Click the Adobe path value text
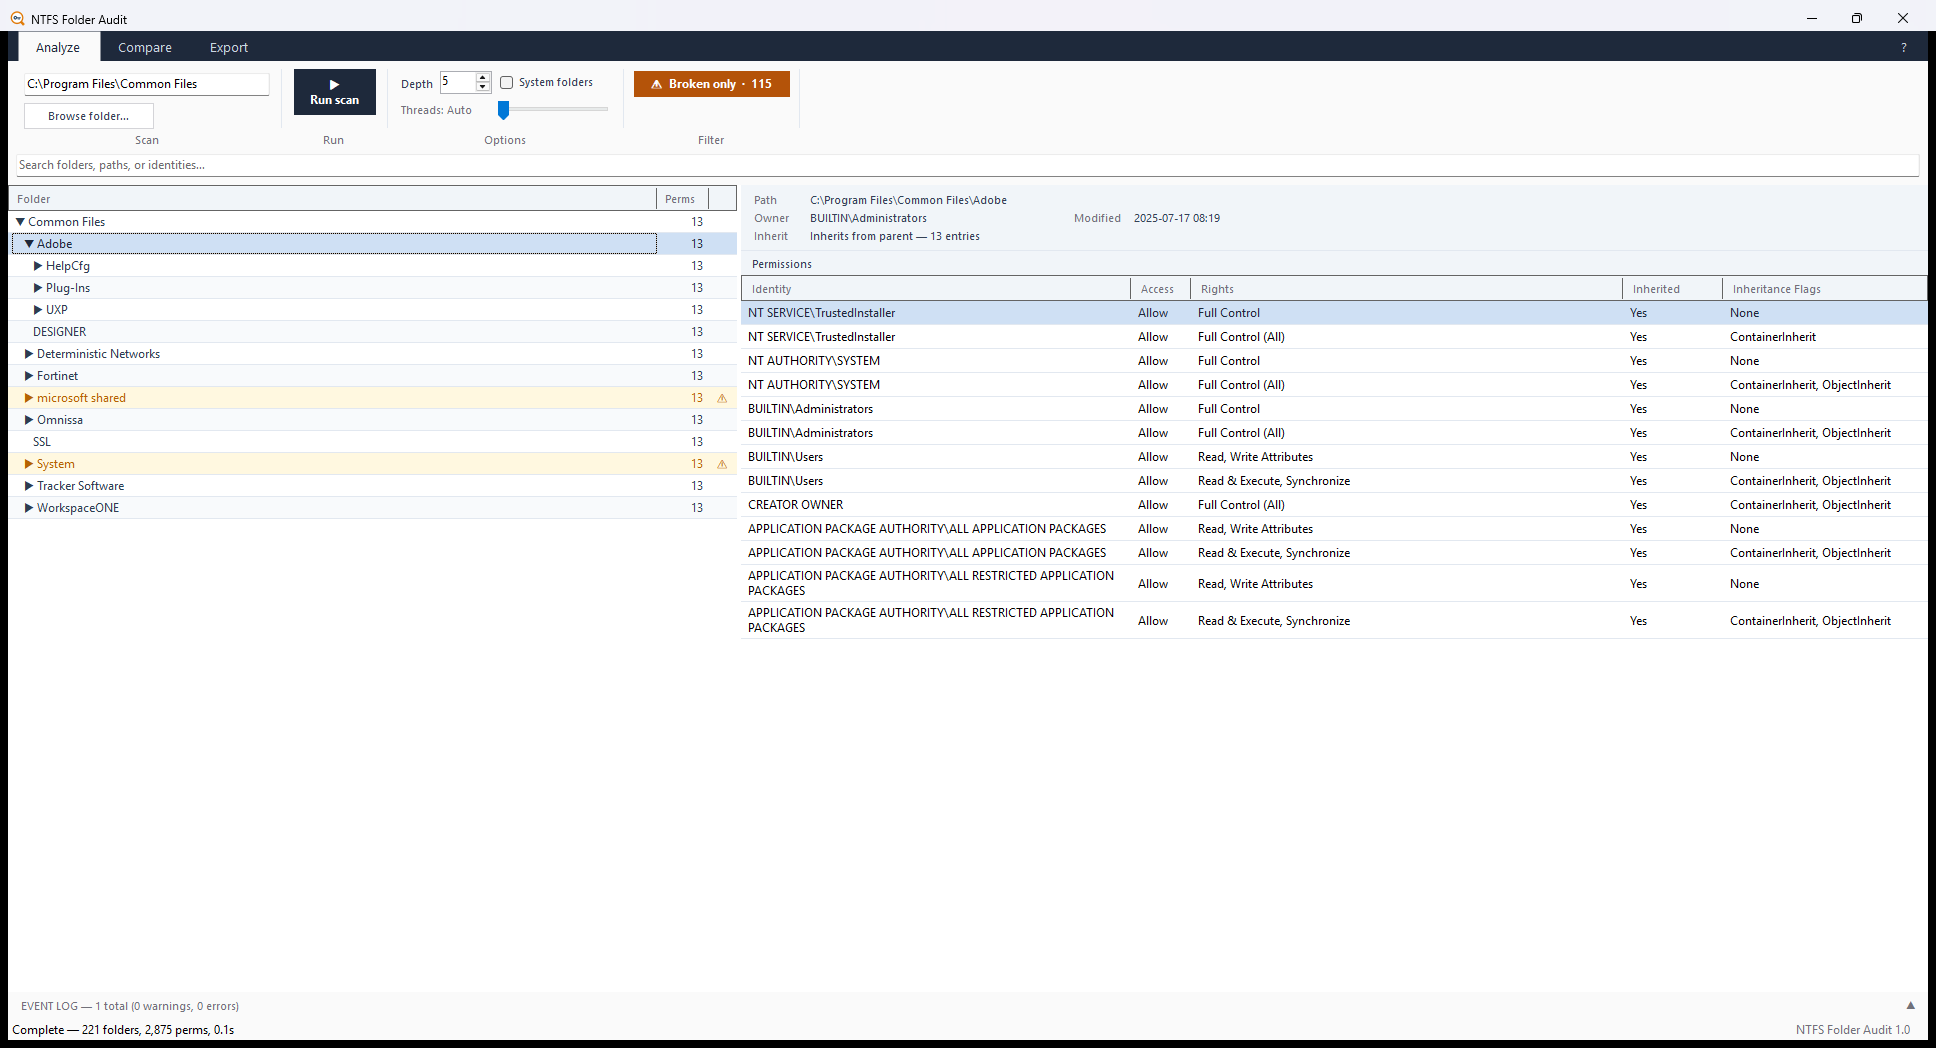 [908, 200]
